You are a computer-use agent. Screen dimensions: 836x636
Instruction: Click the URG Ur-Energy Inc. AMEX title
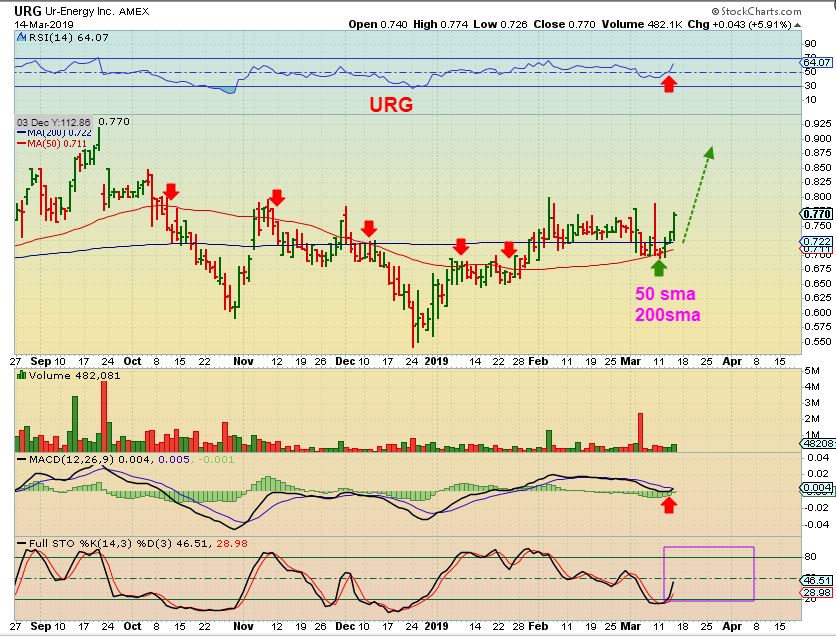click(82, 11)
